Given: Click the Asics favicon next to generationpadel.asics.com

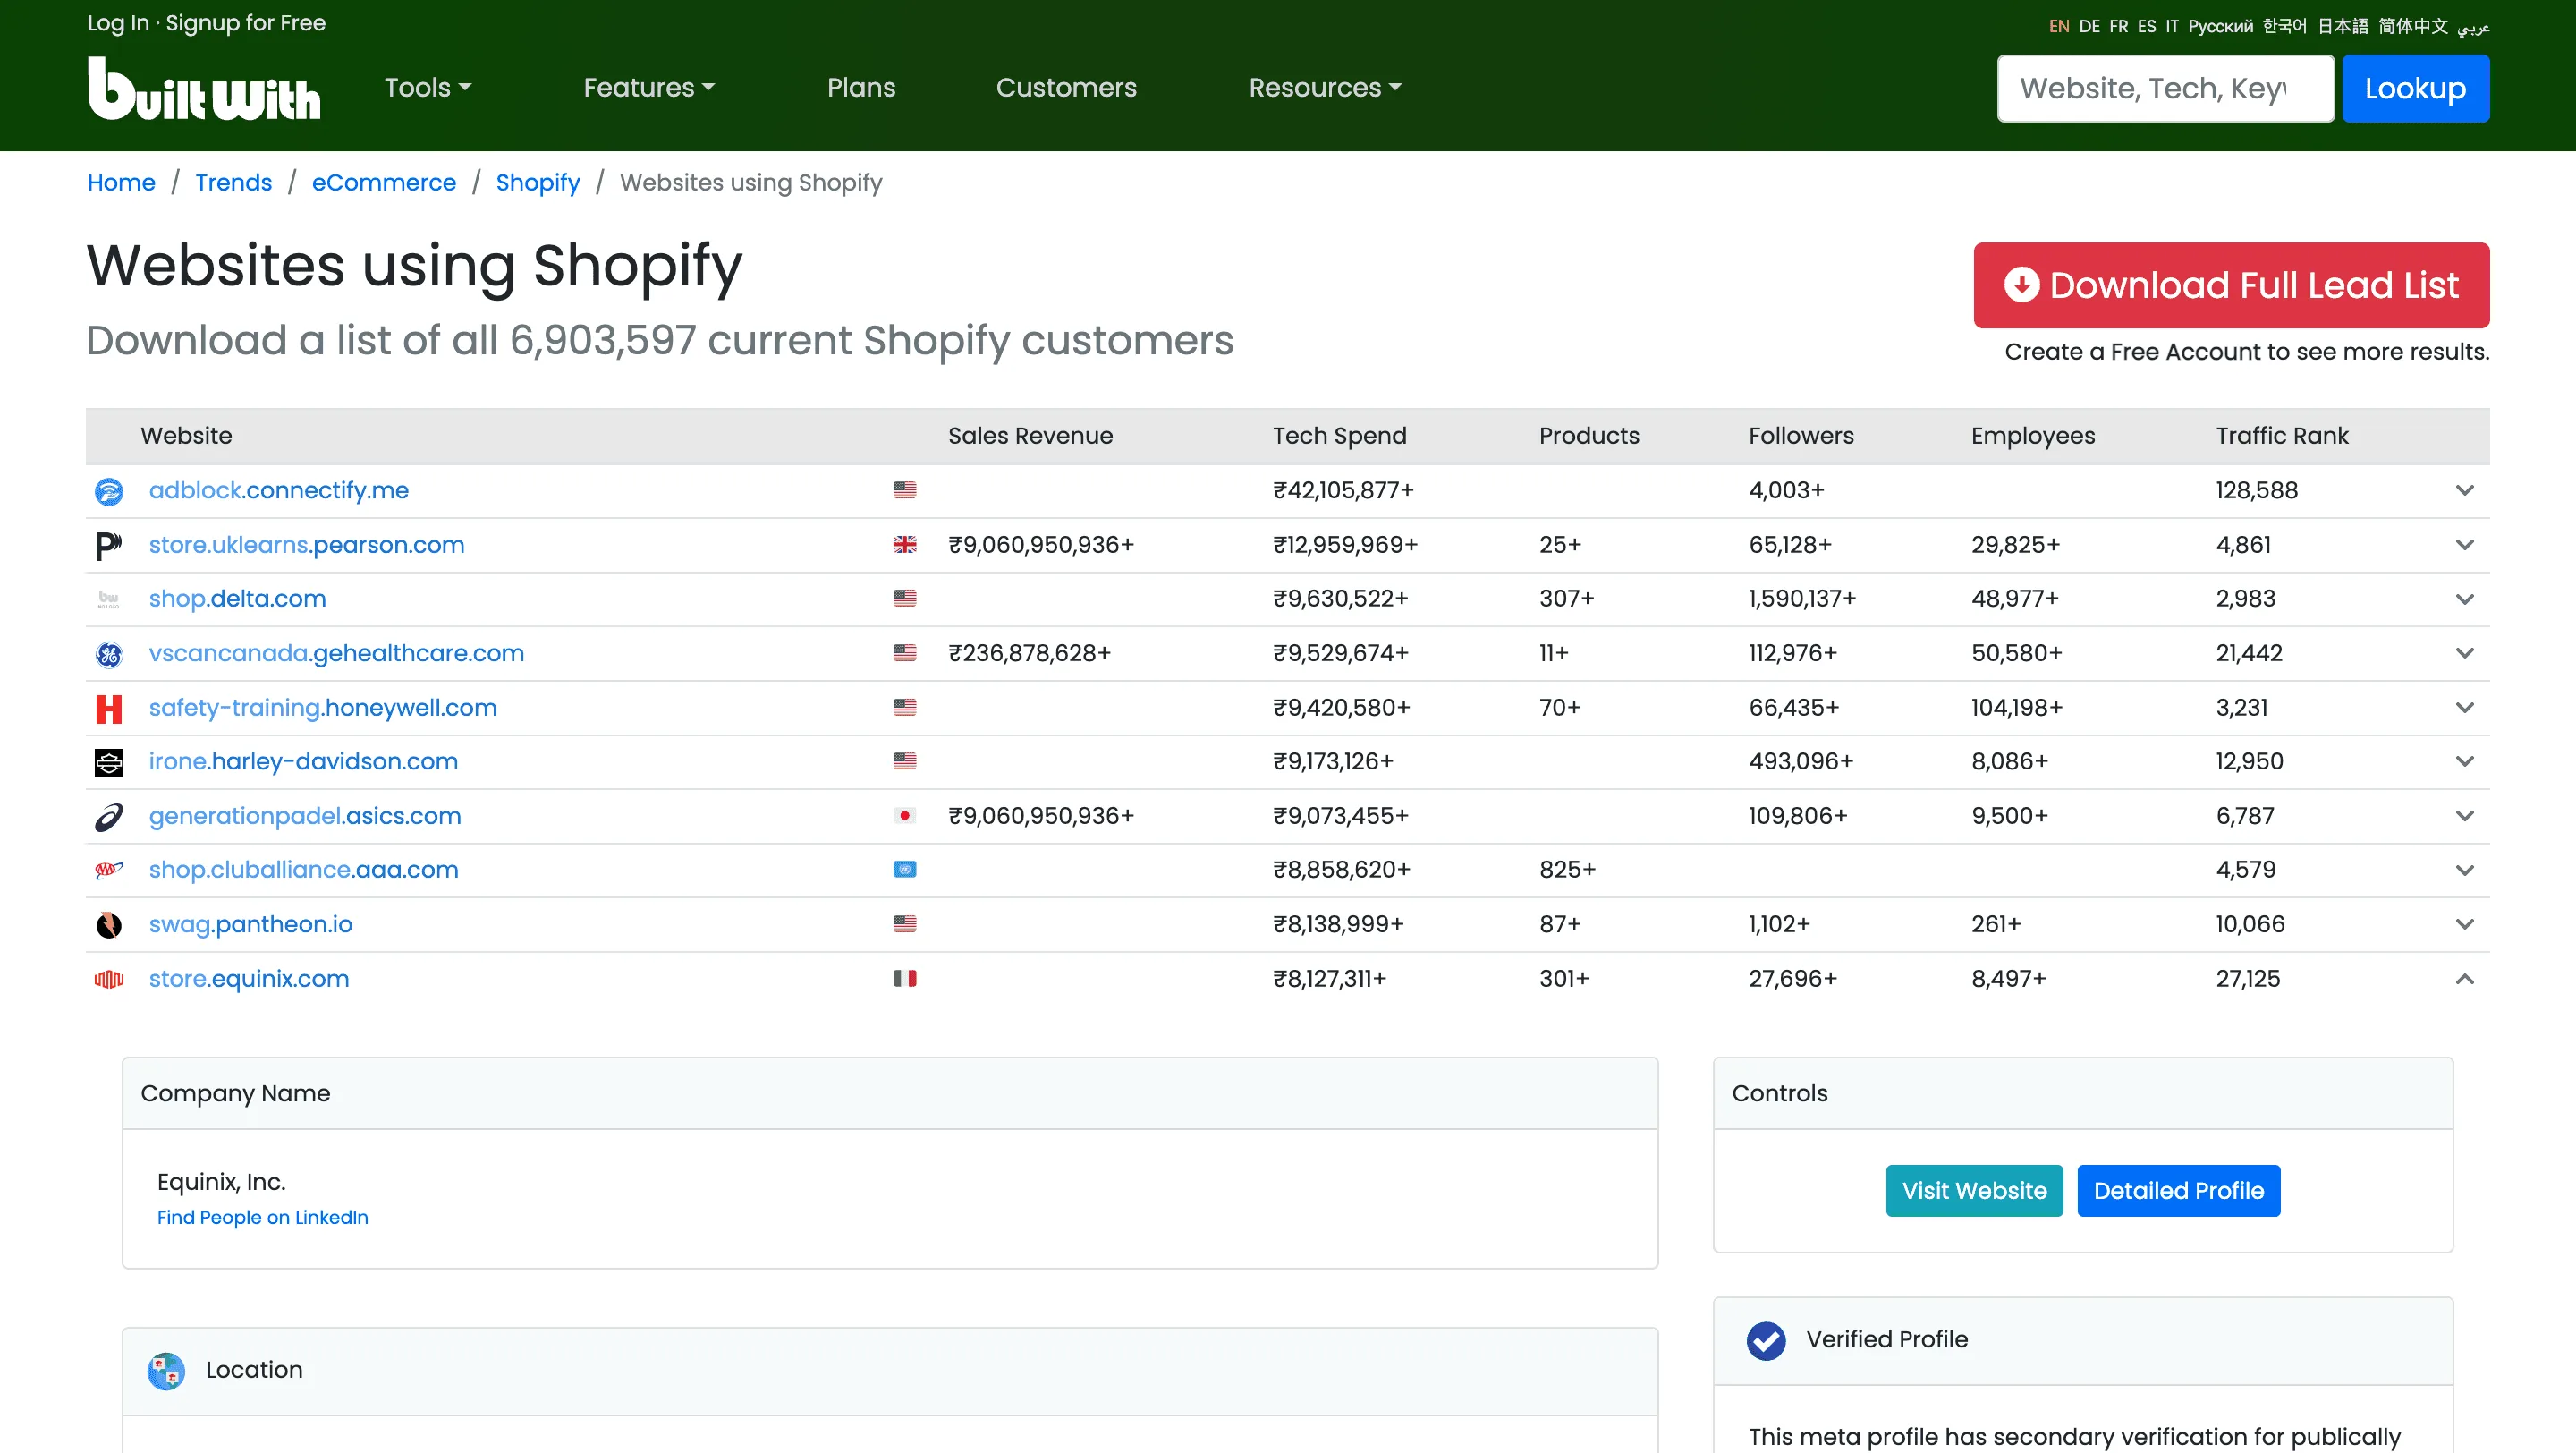Looking at the screenshot, I should (x=108, y=816).
